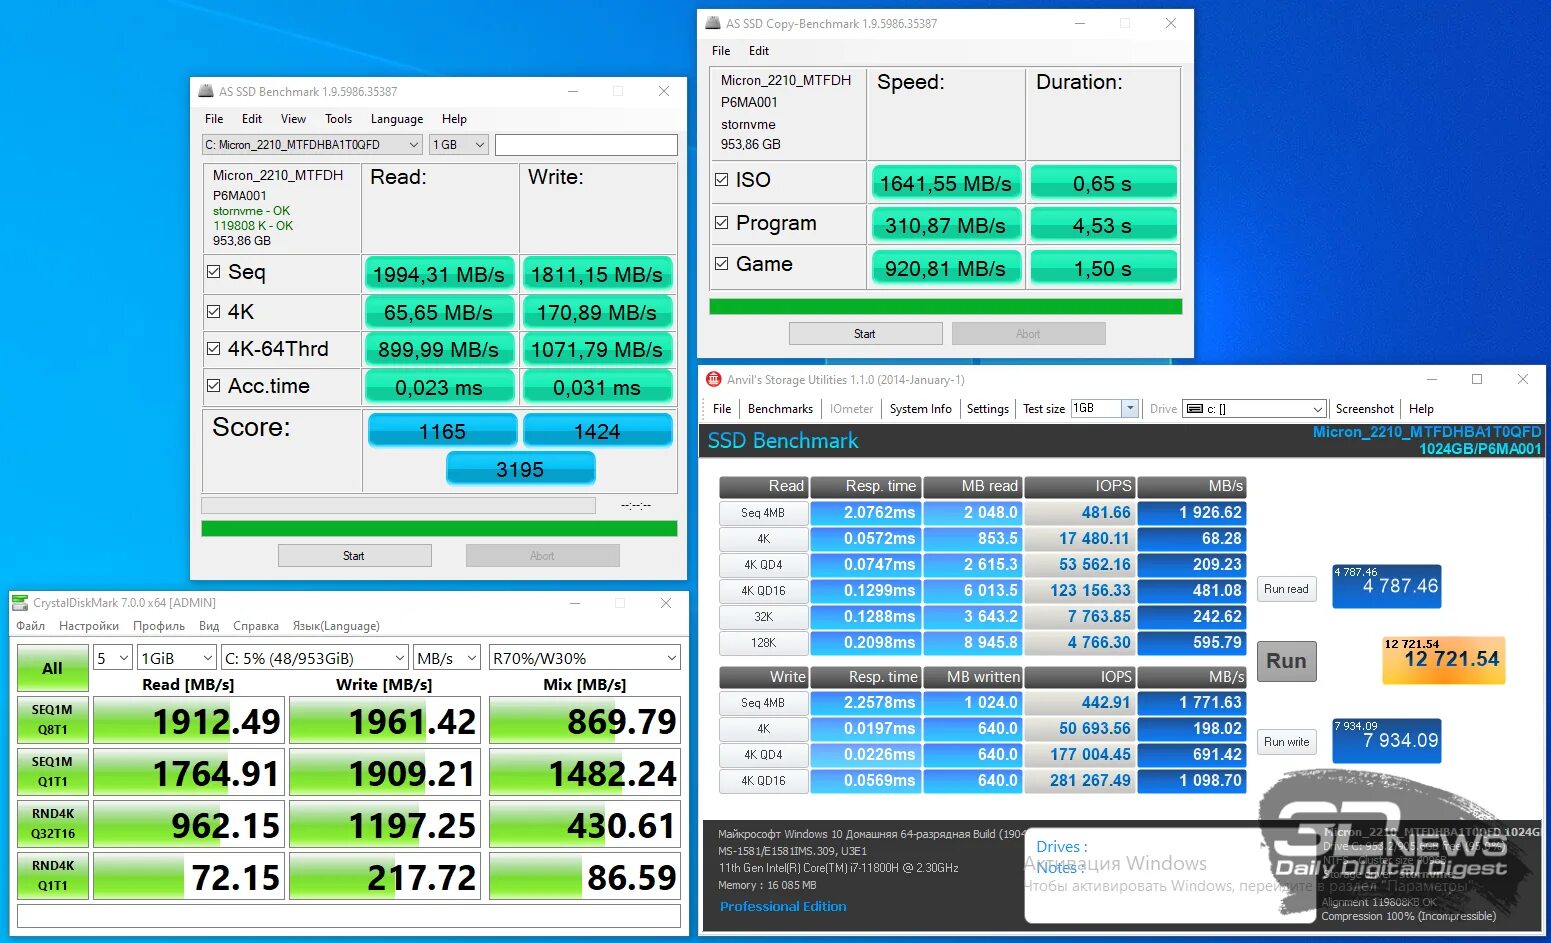Open the C: 5% drive dropdown in CrystalDiskMark
This screenshot has height=943, width=1551.
(x=315, y=658)
